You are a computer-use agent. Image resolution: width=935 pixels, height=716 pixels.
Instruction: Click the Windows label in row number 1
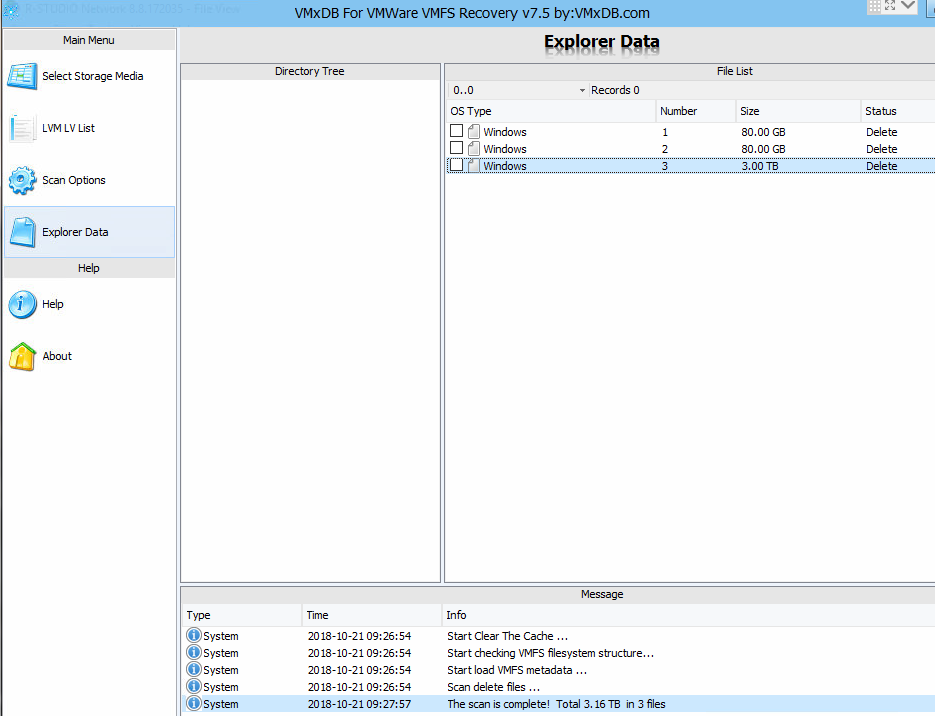coord(504,132)
